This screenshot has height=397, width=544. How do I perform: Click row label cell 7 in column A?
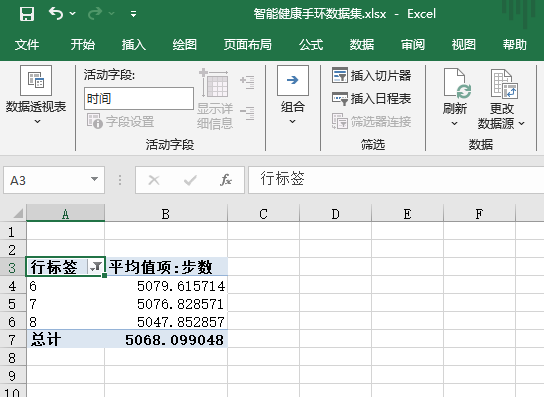66,304
